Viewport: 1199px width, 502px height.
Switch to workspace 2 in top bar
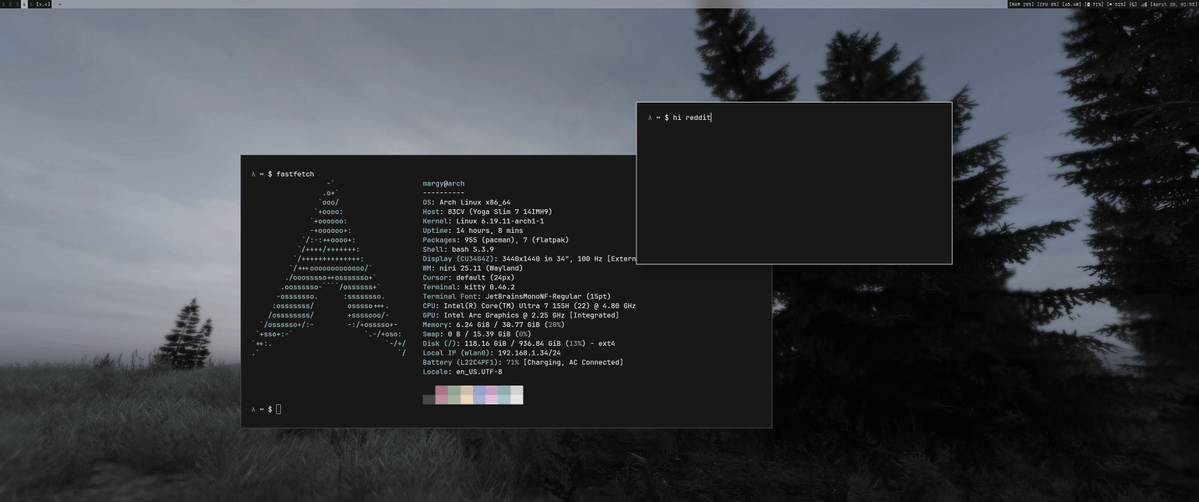pos(11,4)
